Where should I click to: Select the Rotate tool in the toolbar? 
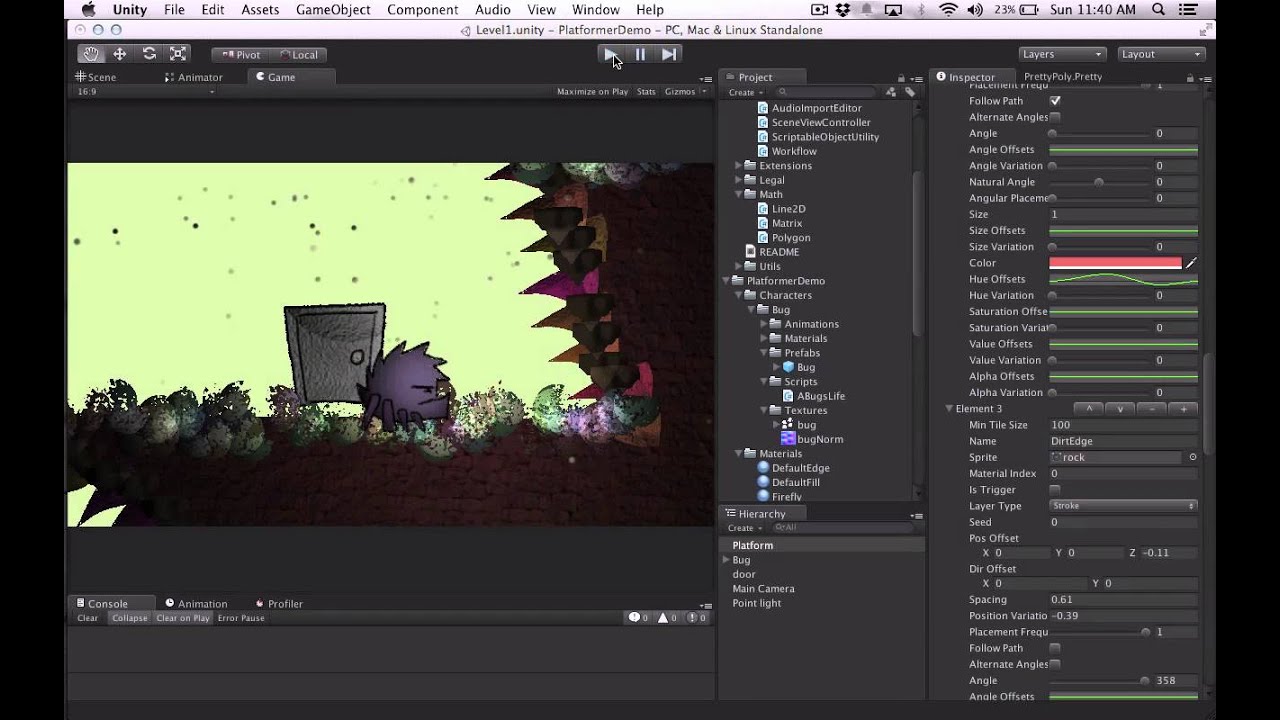point(149,54)
